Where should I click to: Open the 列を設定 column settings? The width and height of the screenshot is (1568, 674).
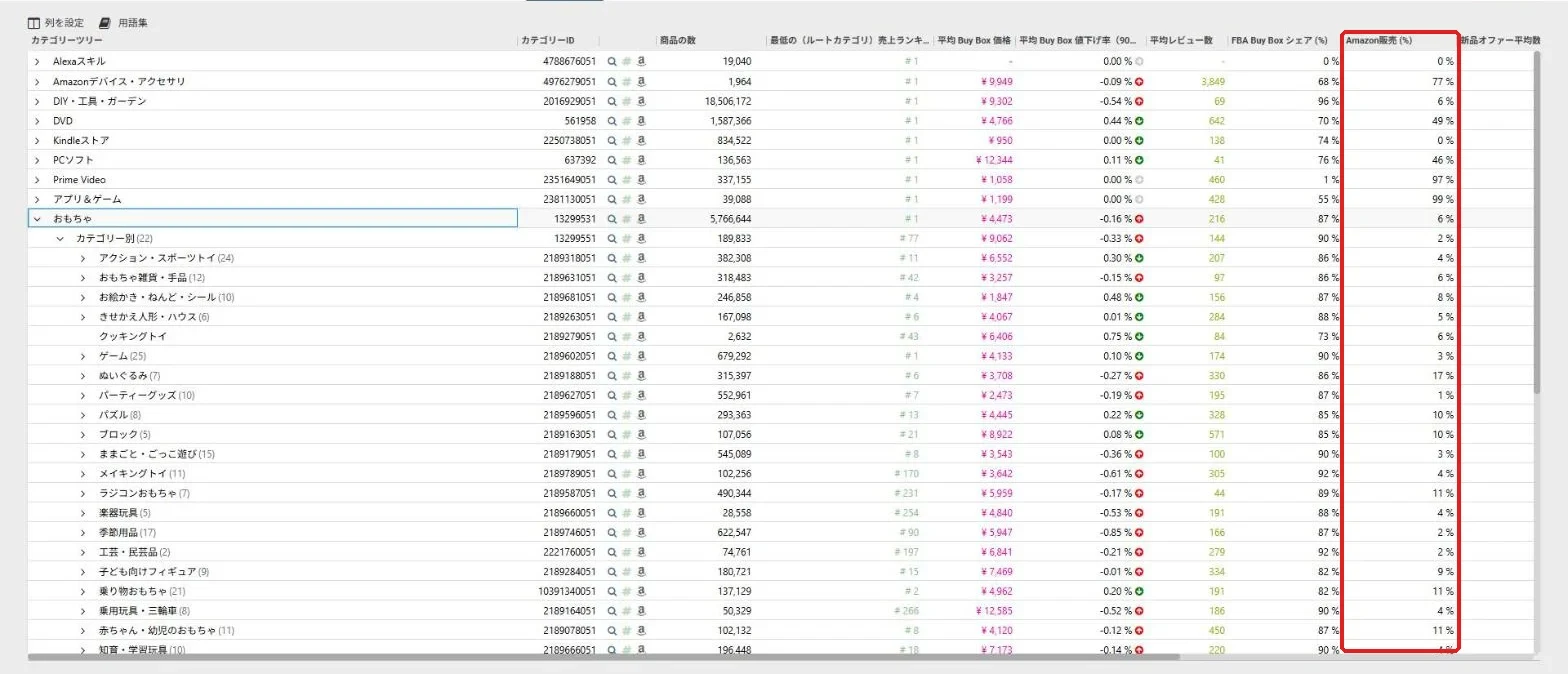point(56,22)
